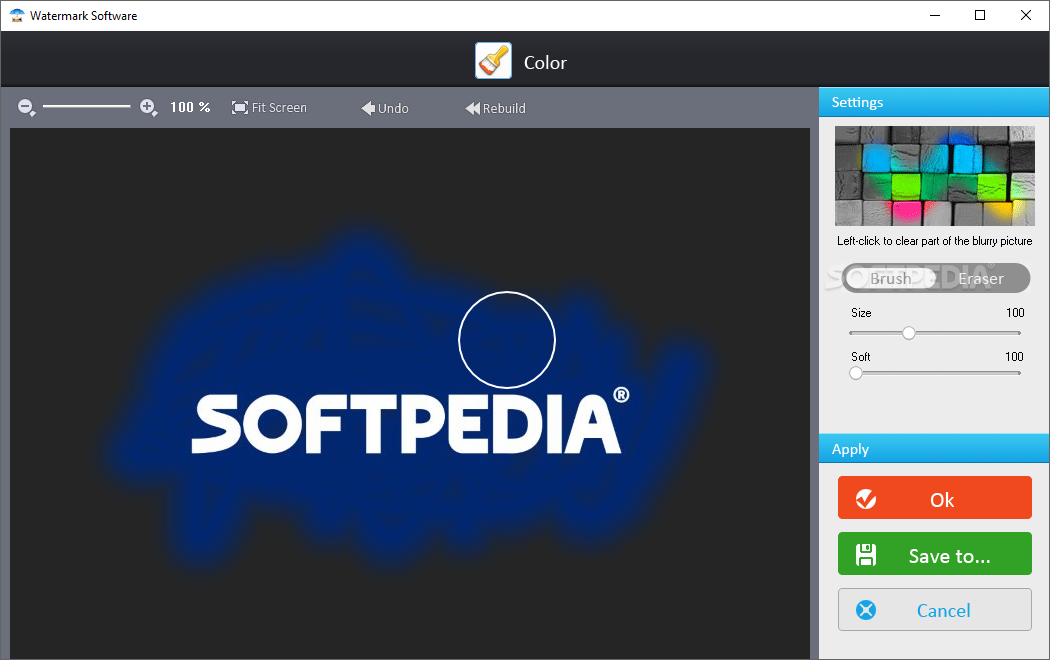The image size is (1050, 660).
Task: Click the SOFTPEDIA image on canvas
Action: 410,422
